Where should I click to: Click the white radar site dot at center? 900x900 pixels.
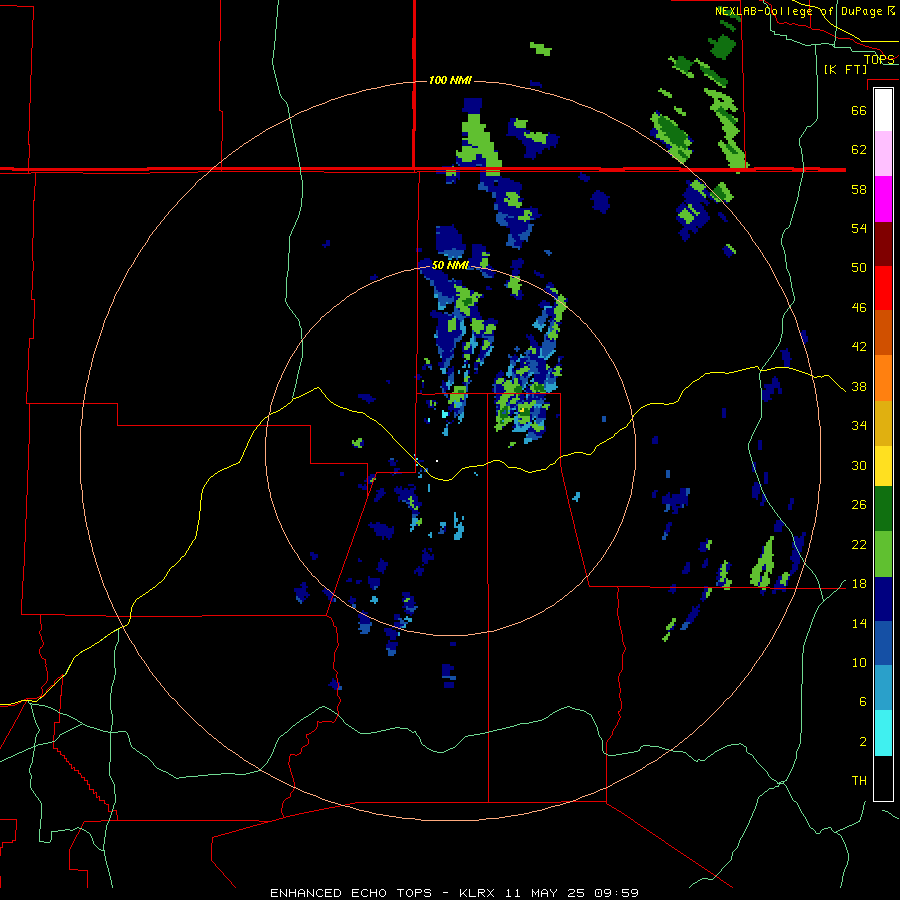[x=437, y=460]
